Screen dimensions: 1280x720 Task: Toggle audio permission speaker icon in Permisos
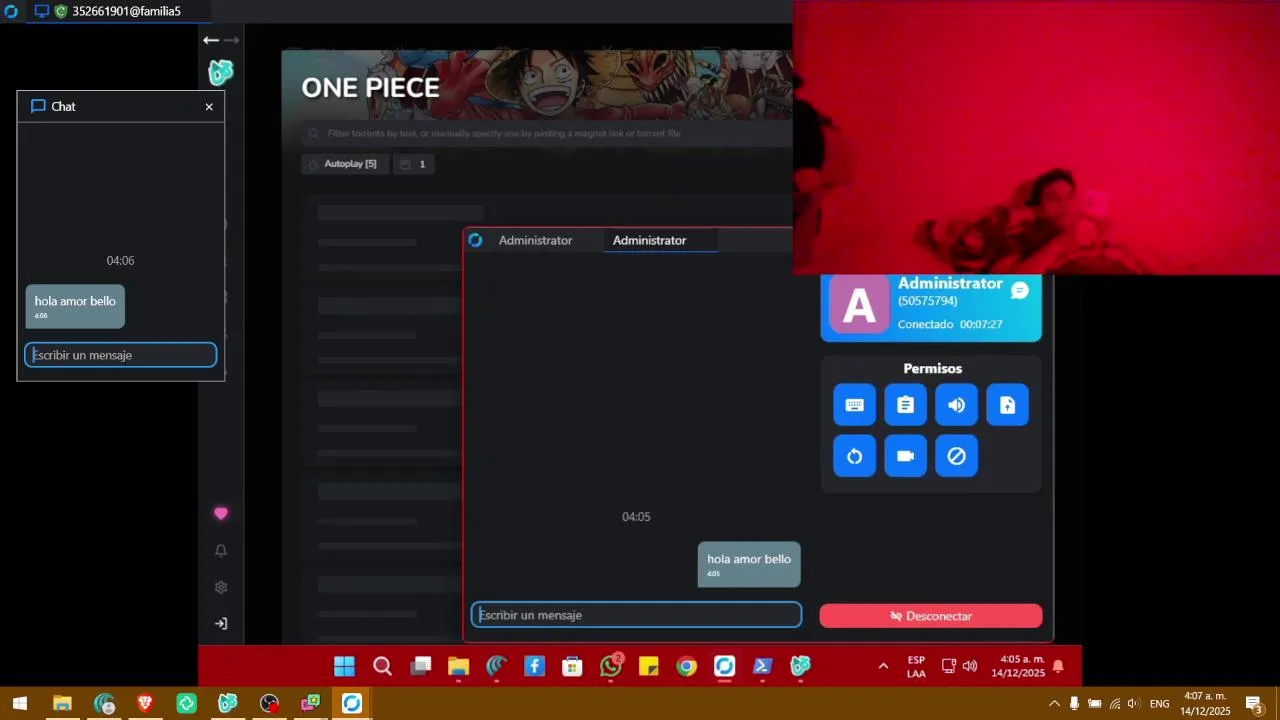click(956, 405)
